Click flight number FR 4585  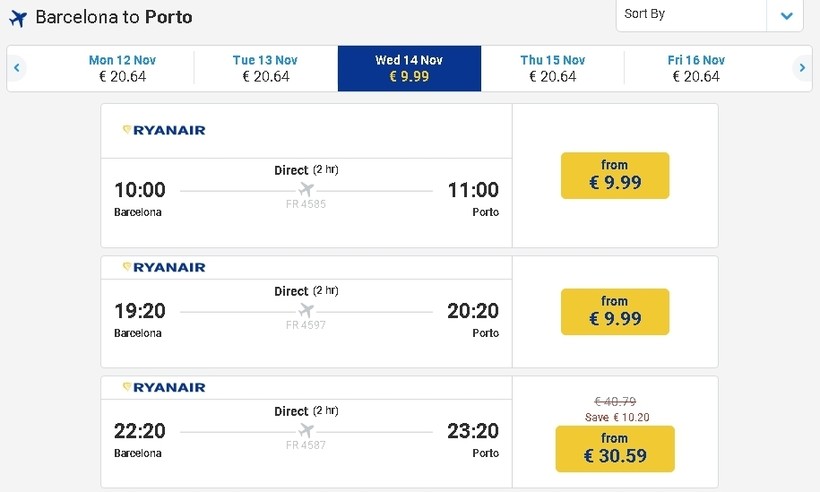pos(306,205)
